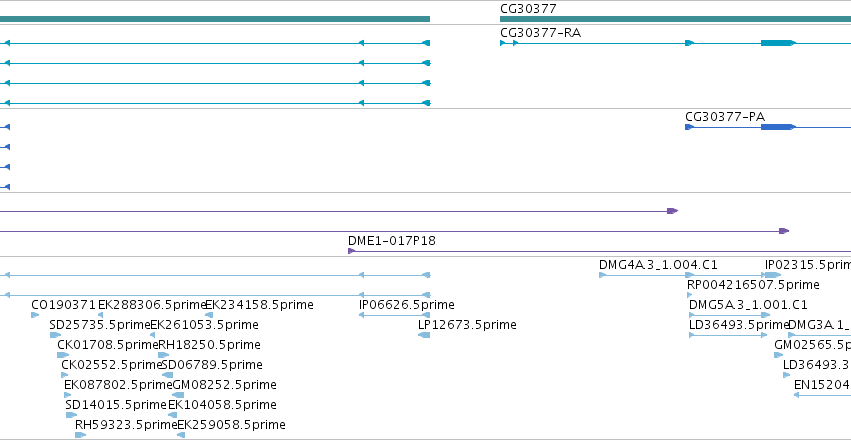
Task: Click the LP12673.5prime EST arrow
Action: (x=424, y=335)
